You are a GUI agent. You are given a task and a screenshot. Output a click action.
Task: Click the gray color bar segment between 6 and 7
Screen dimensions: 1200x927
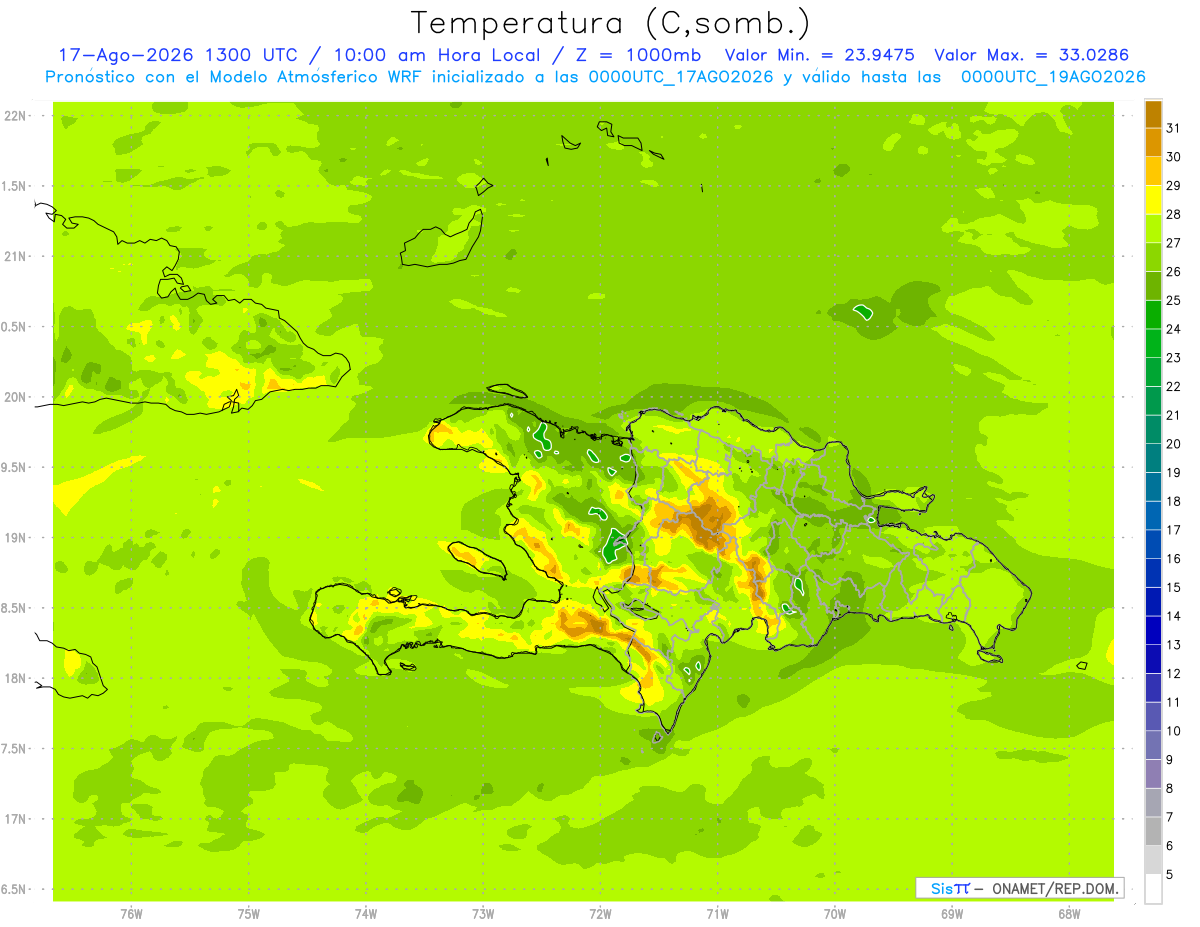1153,832
